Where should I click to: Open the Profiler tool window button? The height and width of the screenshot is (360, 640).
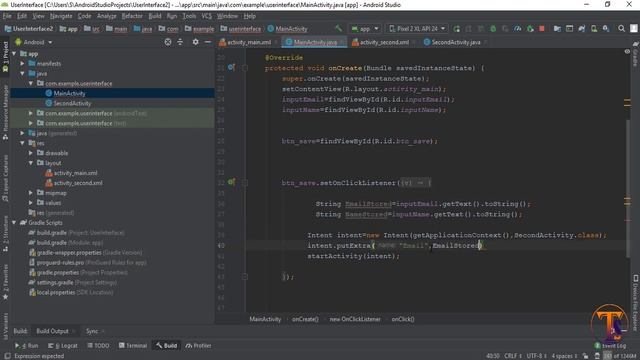[x=198, y=346]
